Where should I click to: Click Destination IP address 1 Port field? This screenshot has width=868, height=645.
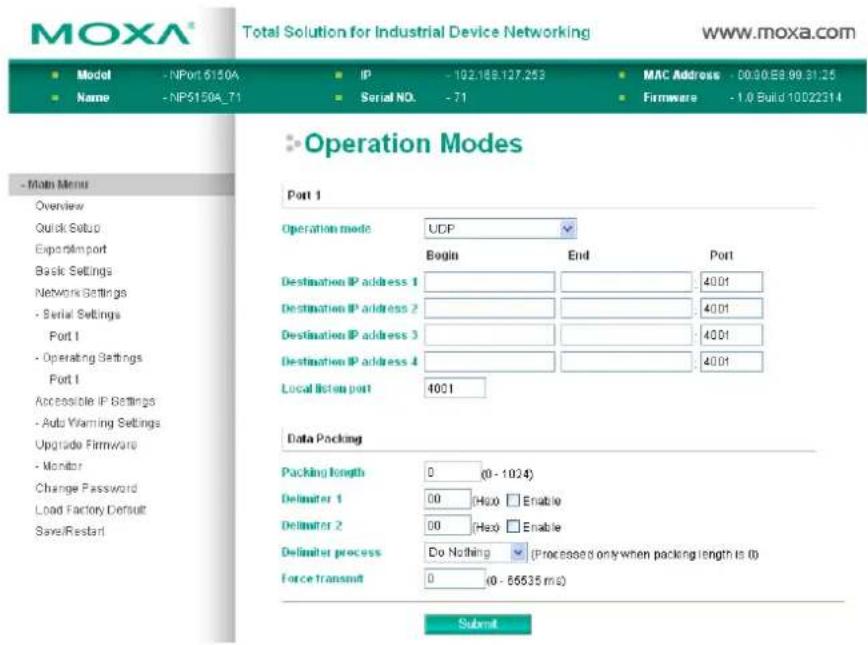pyautogui.click(x=731, y=282)
